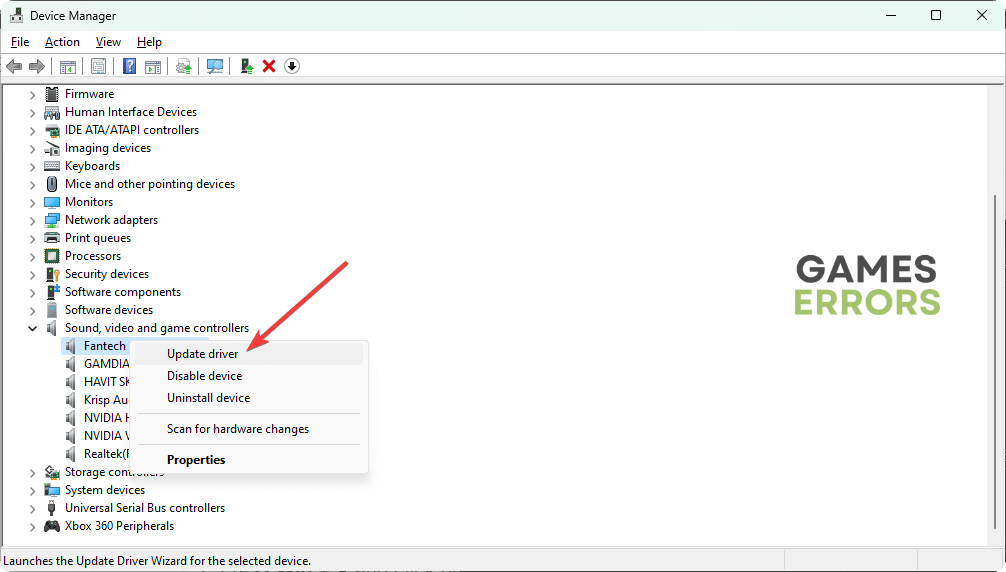Expand the IDE ATA/ATAPI controllers node
The height and width of the screenshot is (572, 1006).
(x=32, y=130)
